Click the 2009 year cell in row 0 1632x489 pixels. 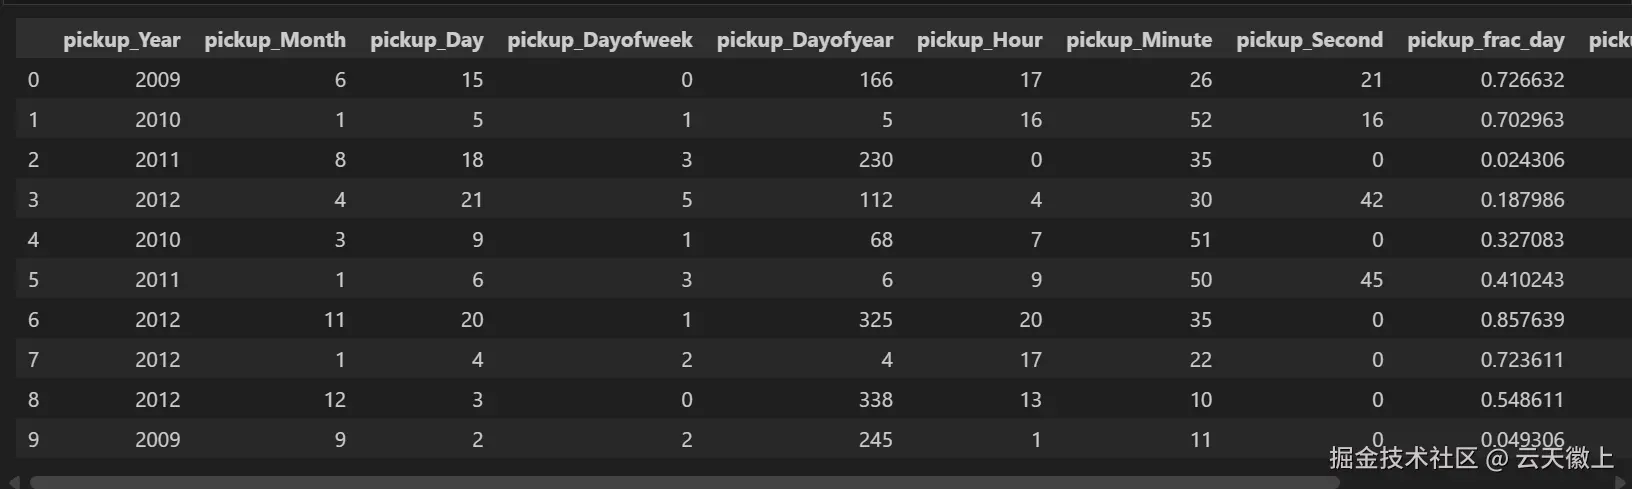(x=157, y=80)
